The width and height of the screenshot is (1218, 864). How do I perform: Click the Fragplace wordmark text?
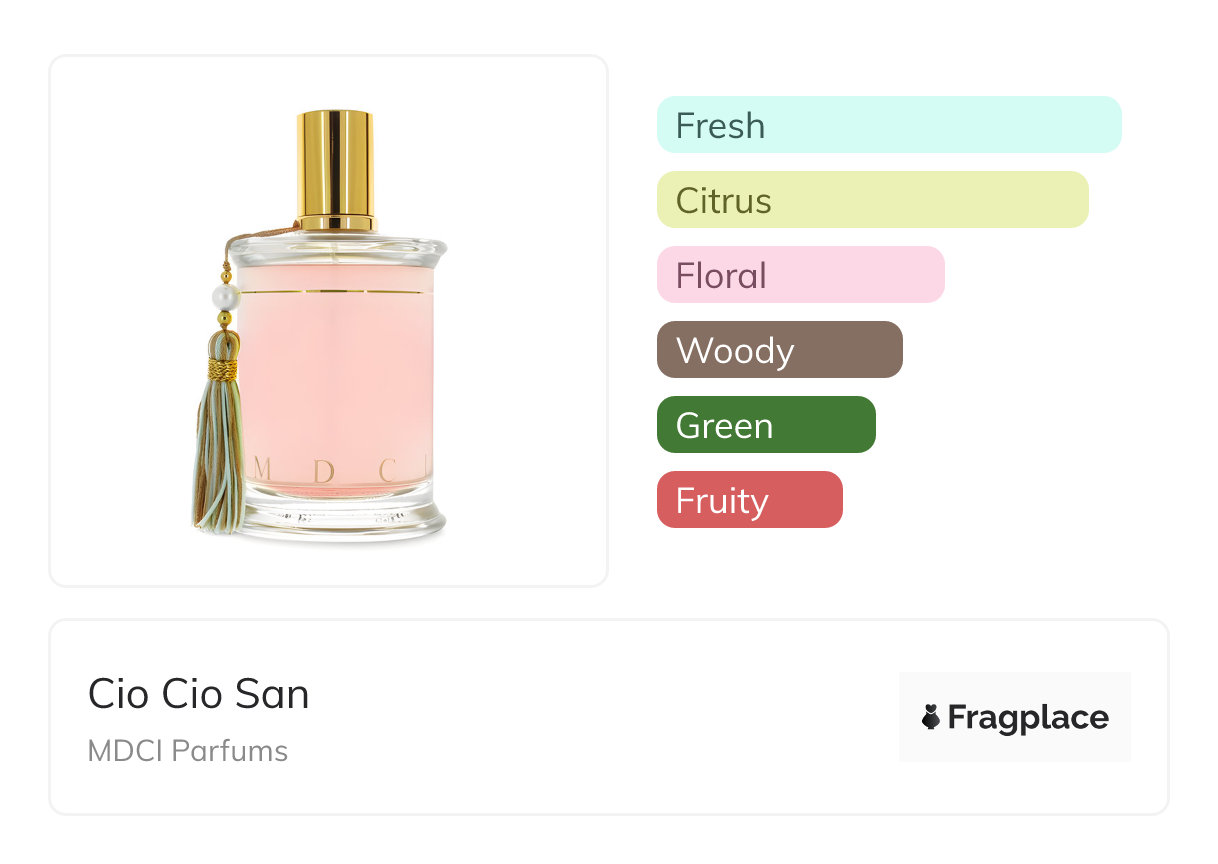(1028, 718)
